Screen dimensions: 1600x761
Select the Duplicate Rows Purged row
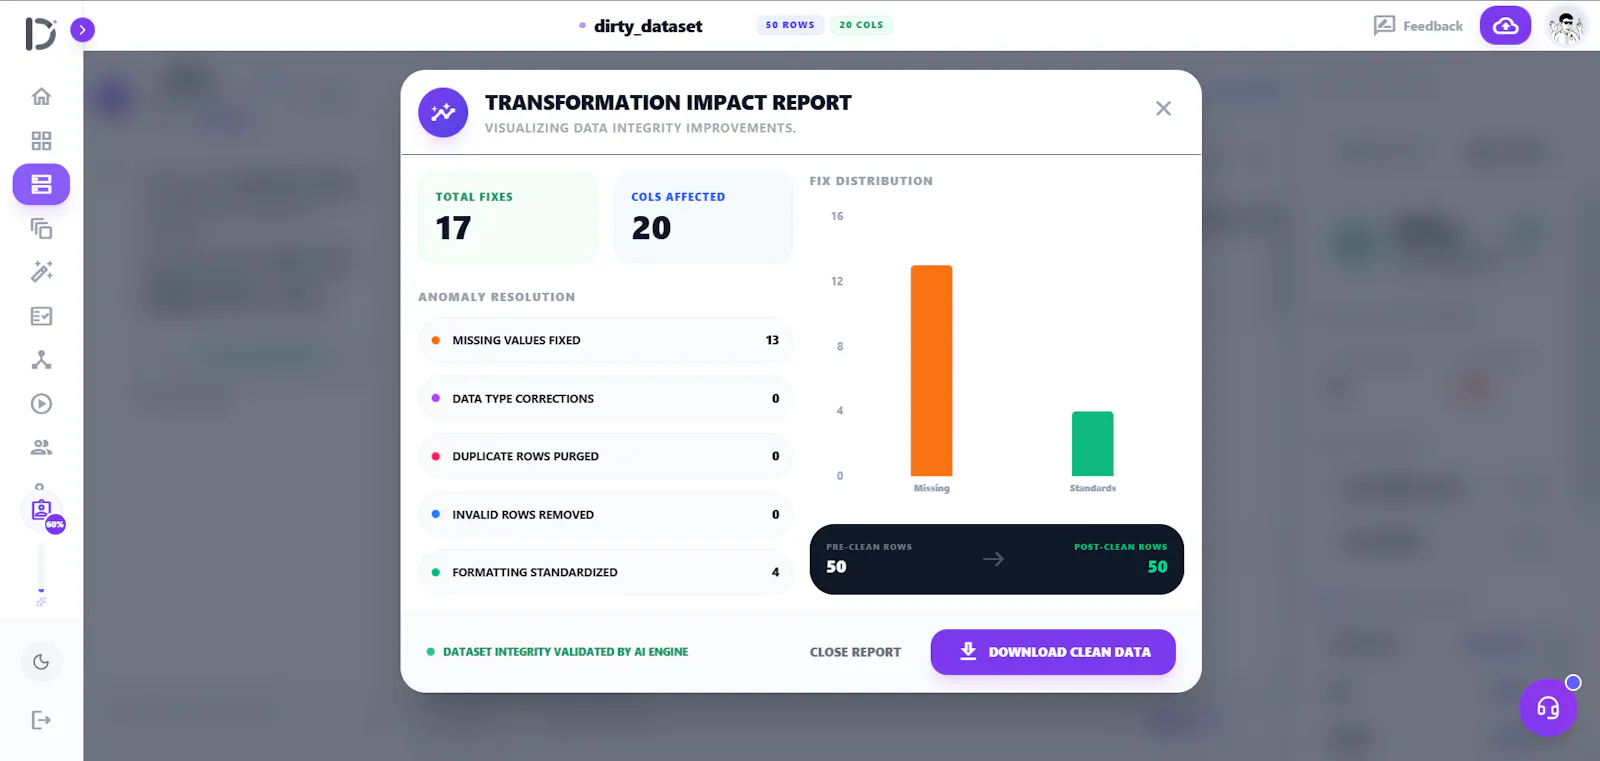point(605,456)
